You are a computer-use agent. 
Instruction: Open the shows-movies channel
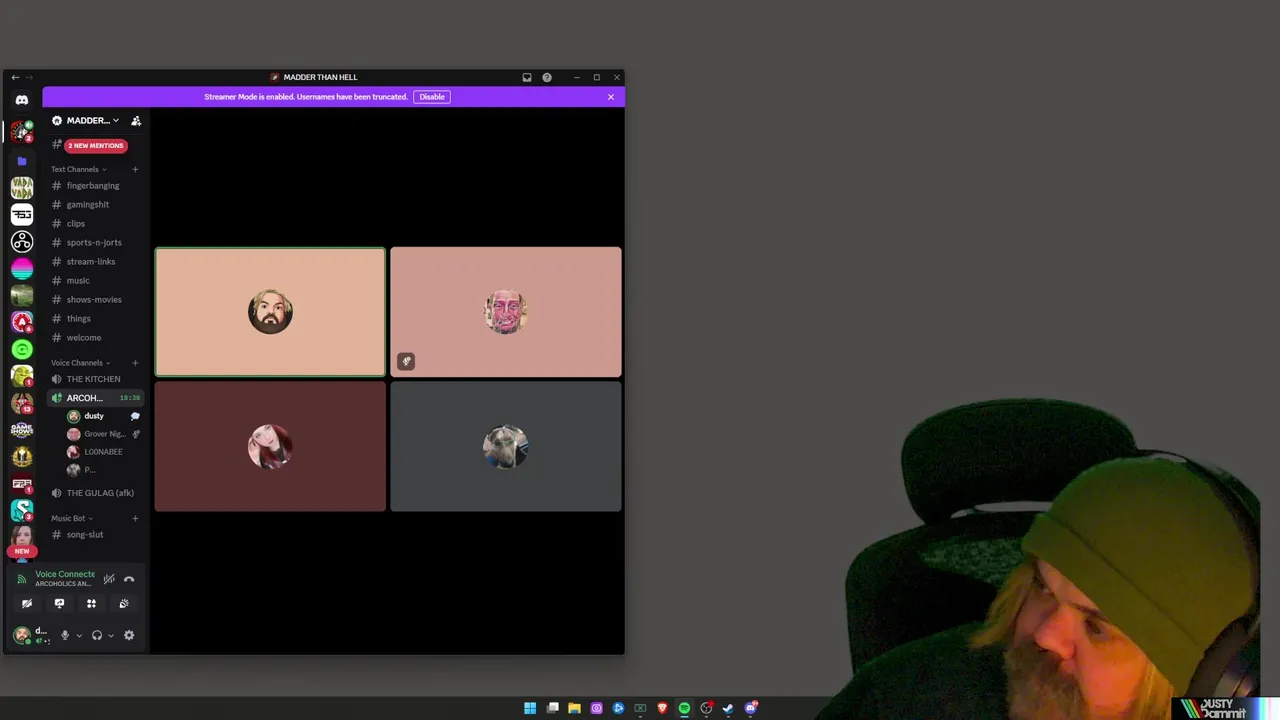[96, 300]
